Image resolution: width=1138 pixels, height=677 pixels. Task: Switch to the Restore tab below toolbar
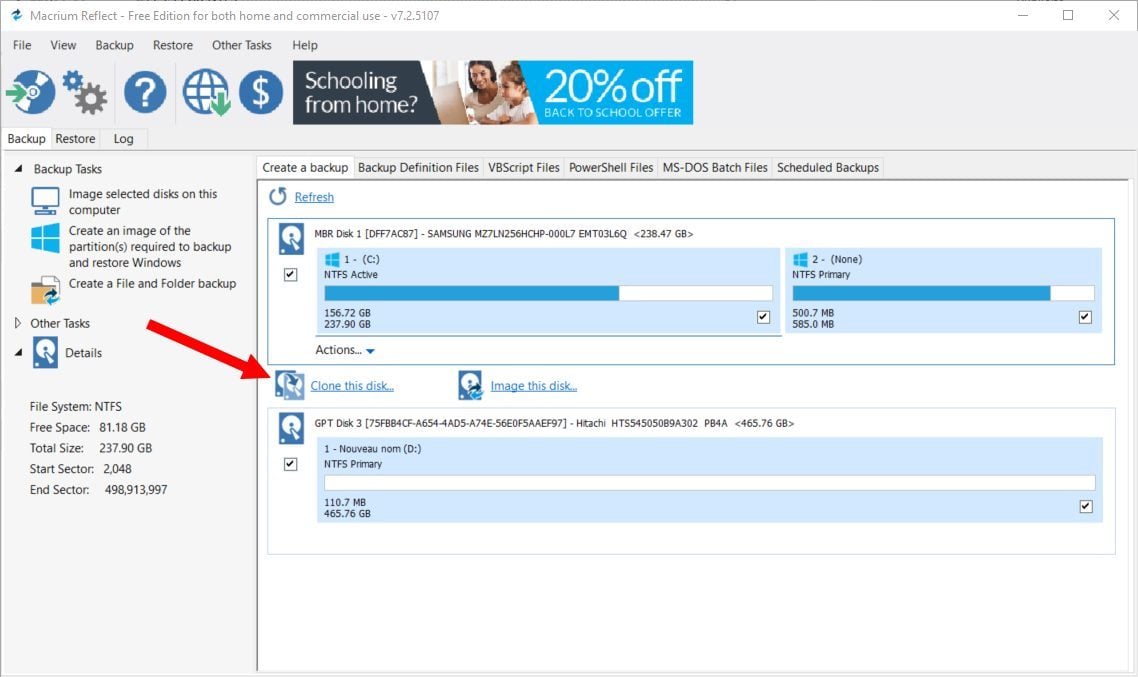(75, 139)
